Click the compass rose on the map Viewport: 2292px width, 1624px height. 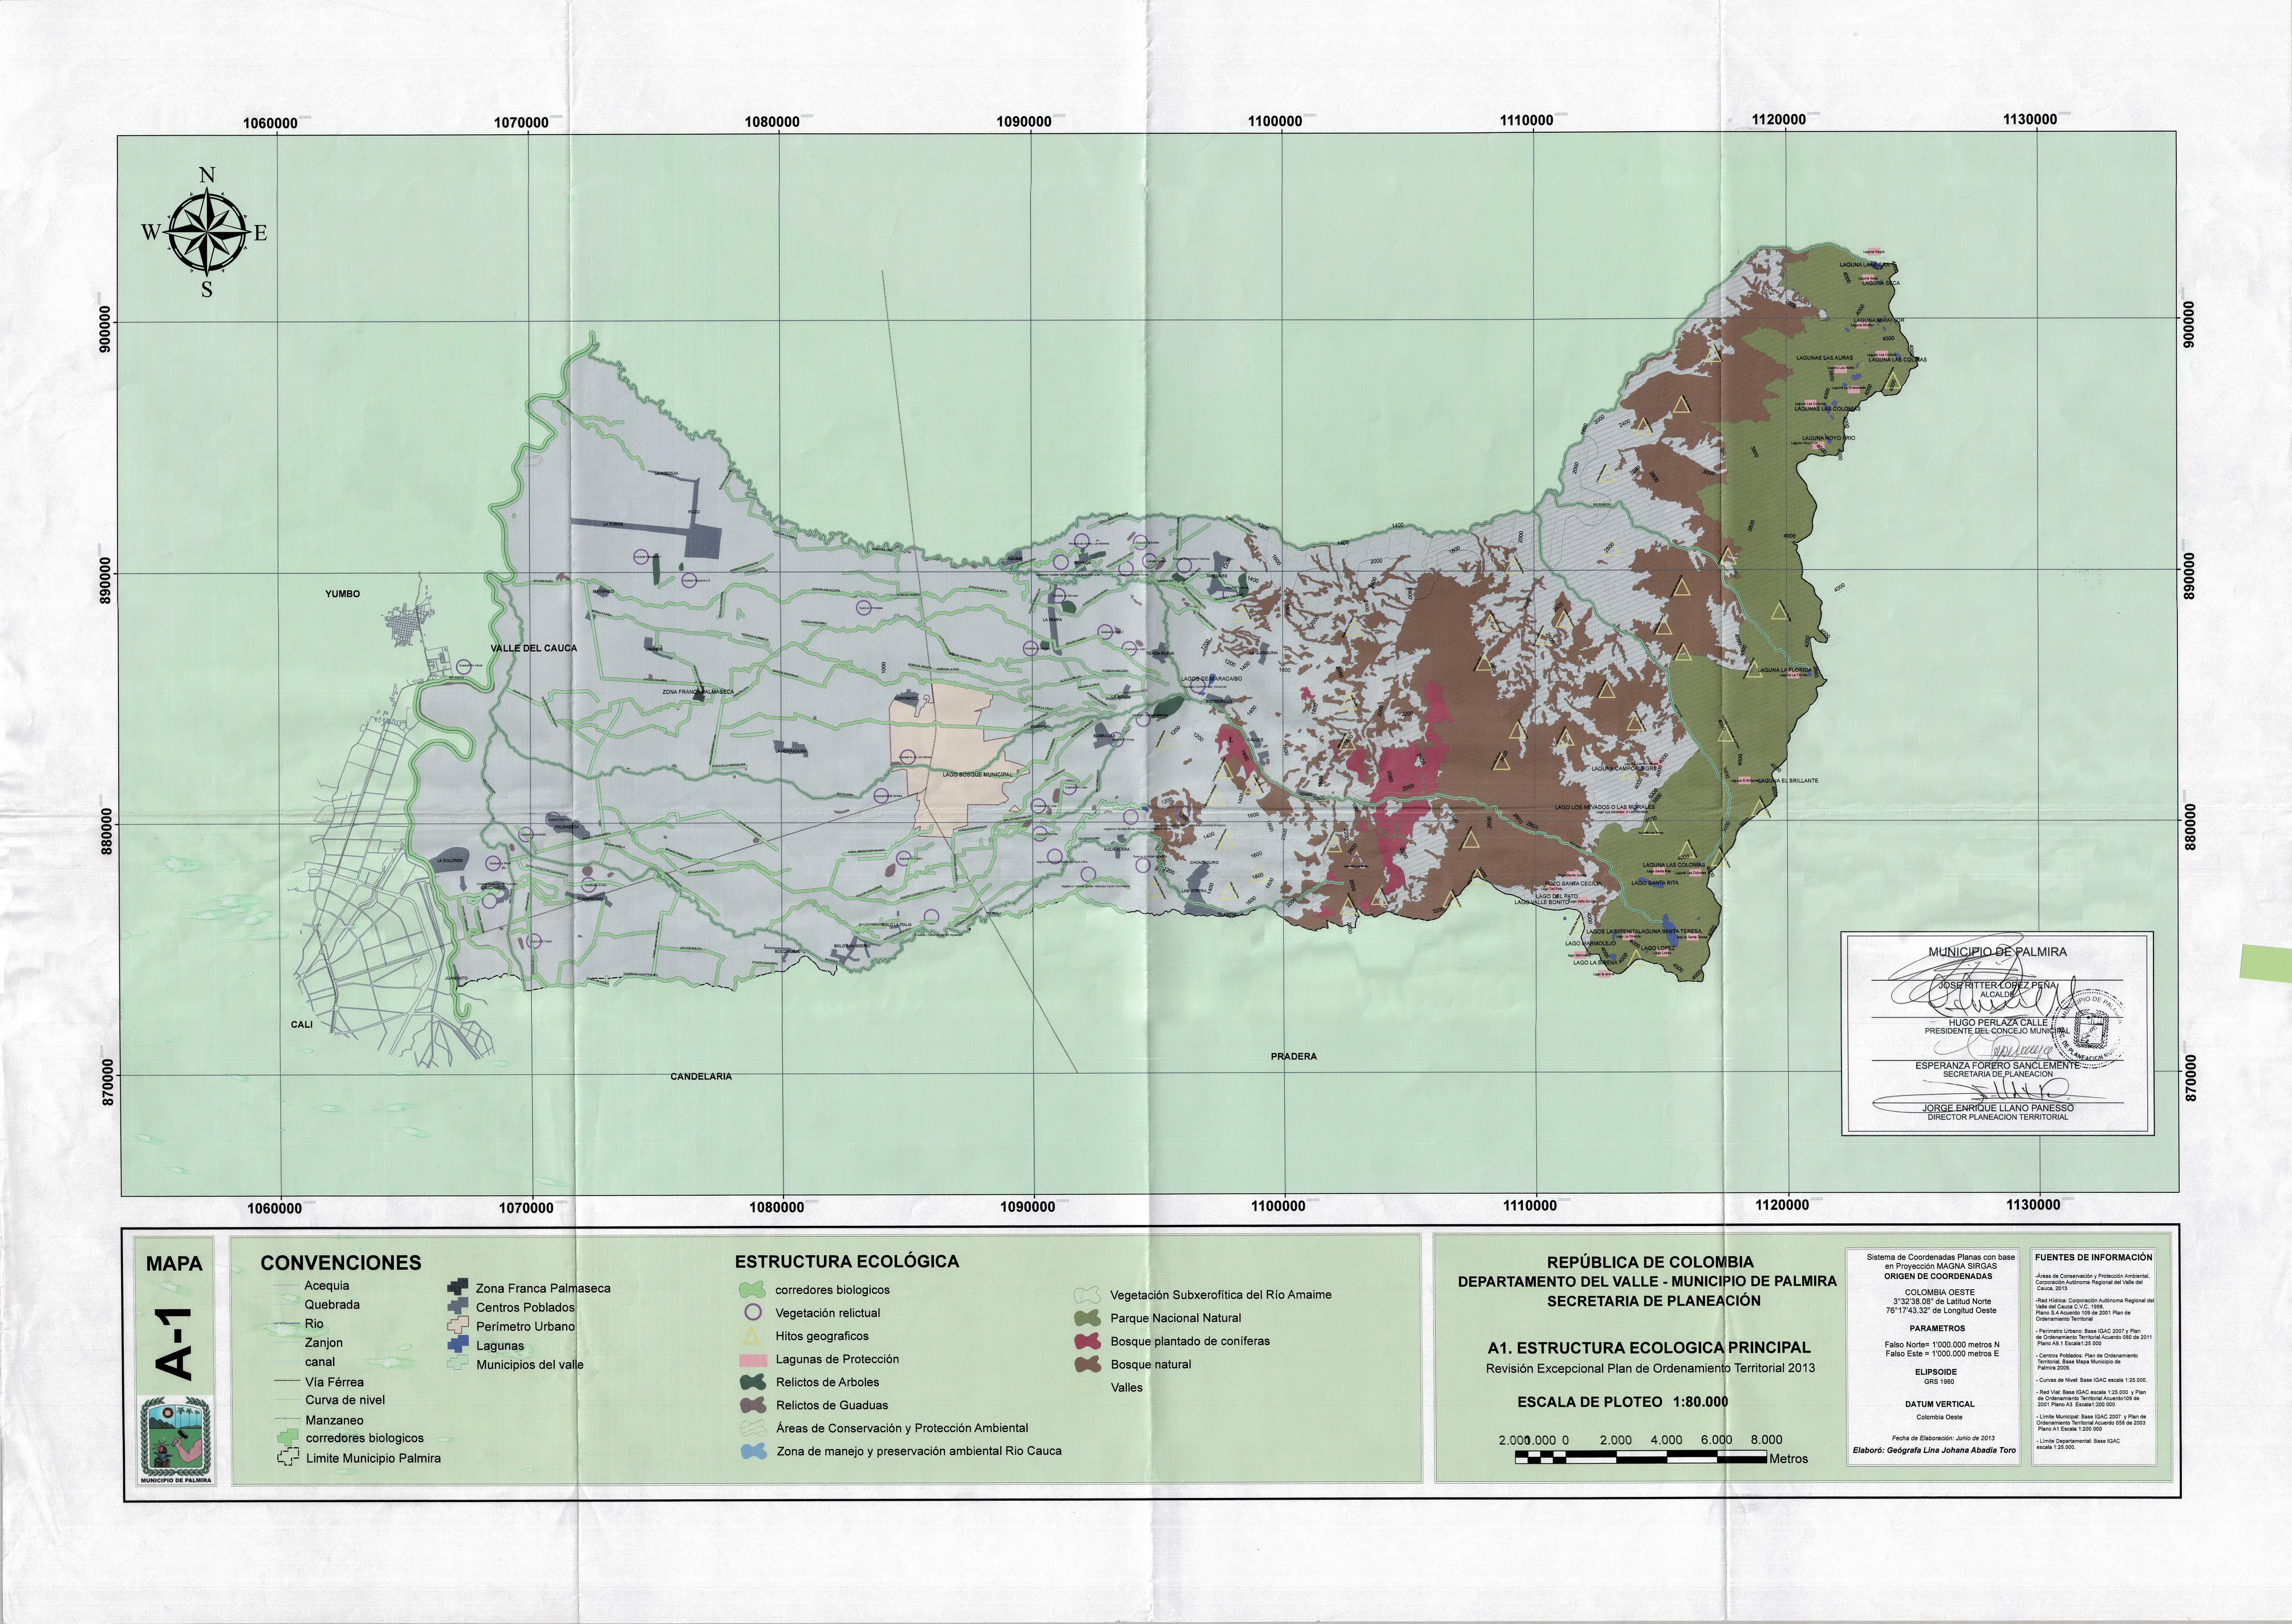206,233
